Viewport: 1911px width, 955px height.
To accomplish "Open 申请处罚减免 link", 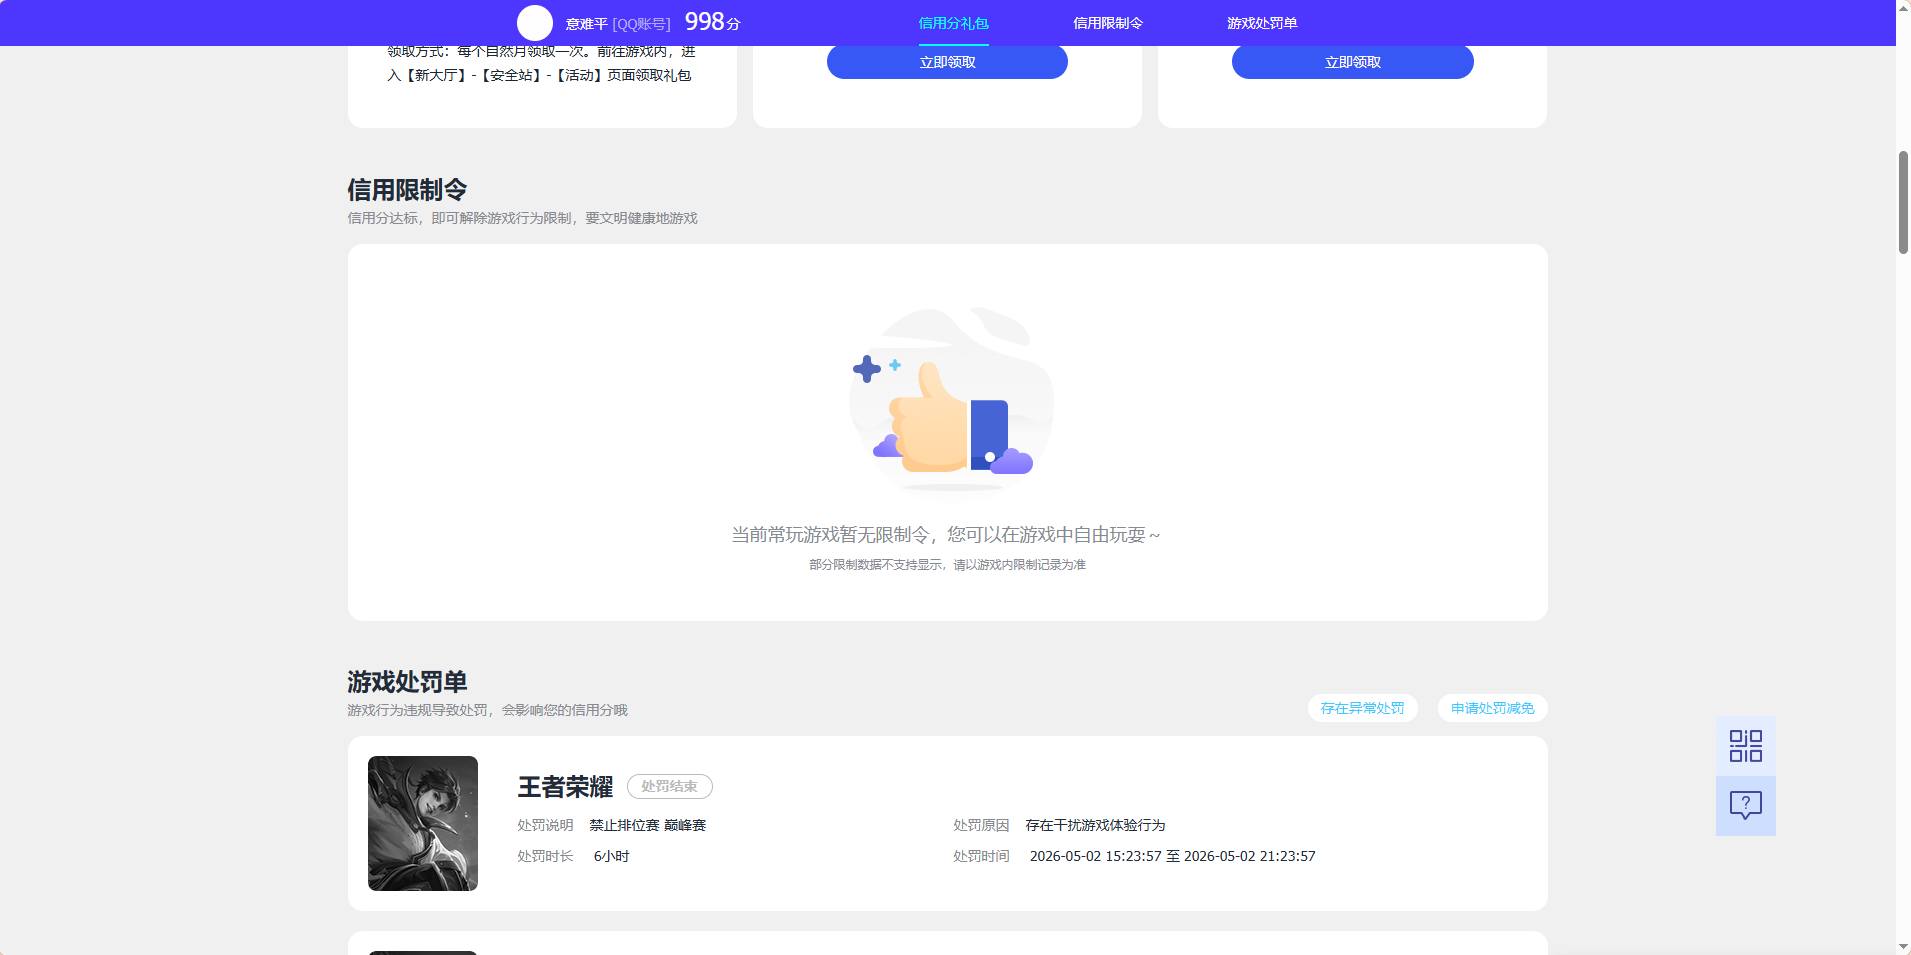I will coord(1492,708).
